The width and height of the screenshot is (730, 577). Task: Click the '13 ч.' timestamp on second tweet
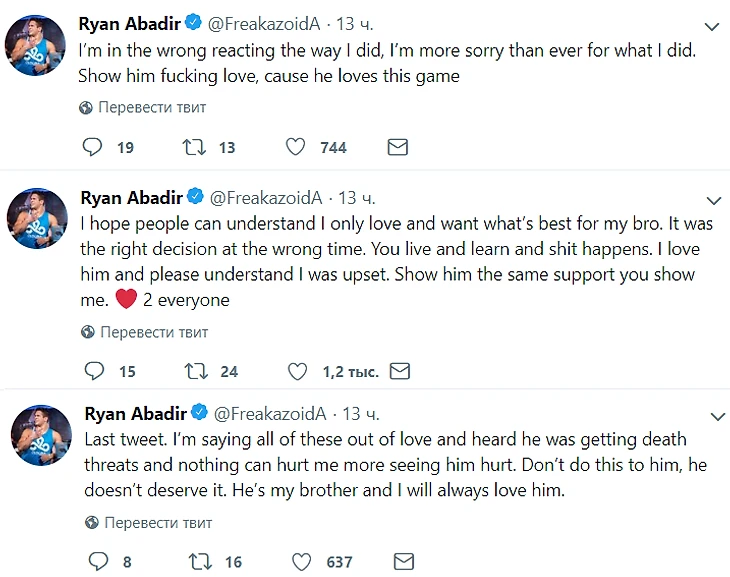click(x=358, y=197)
